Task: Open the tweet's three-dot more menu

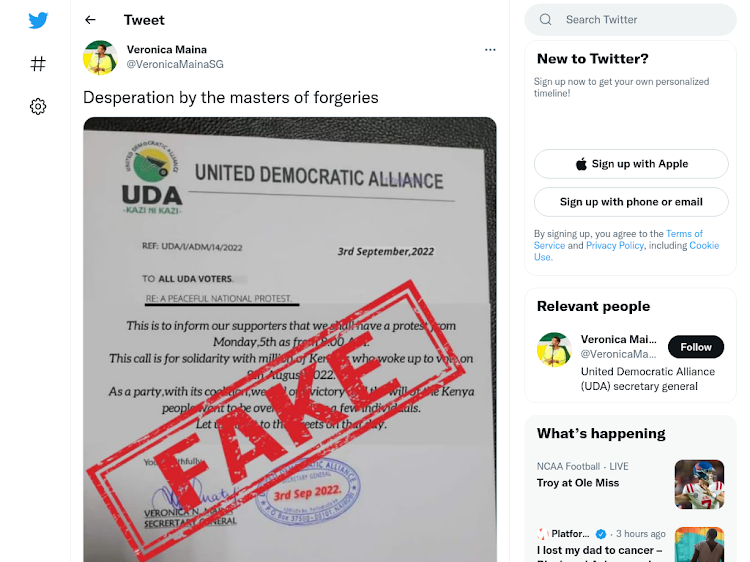Action: [490, 50]
